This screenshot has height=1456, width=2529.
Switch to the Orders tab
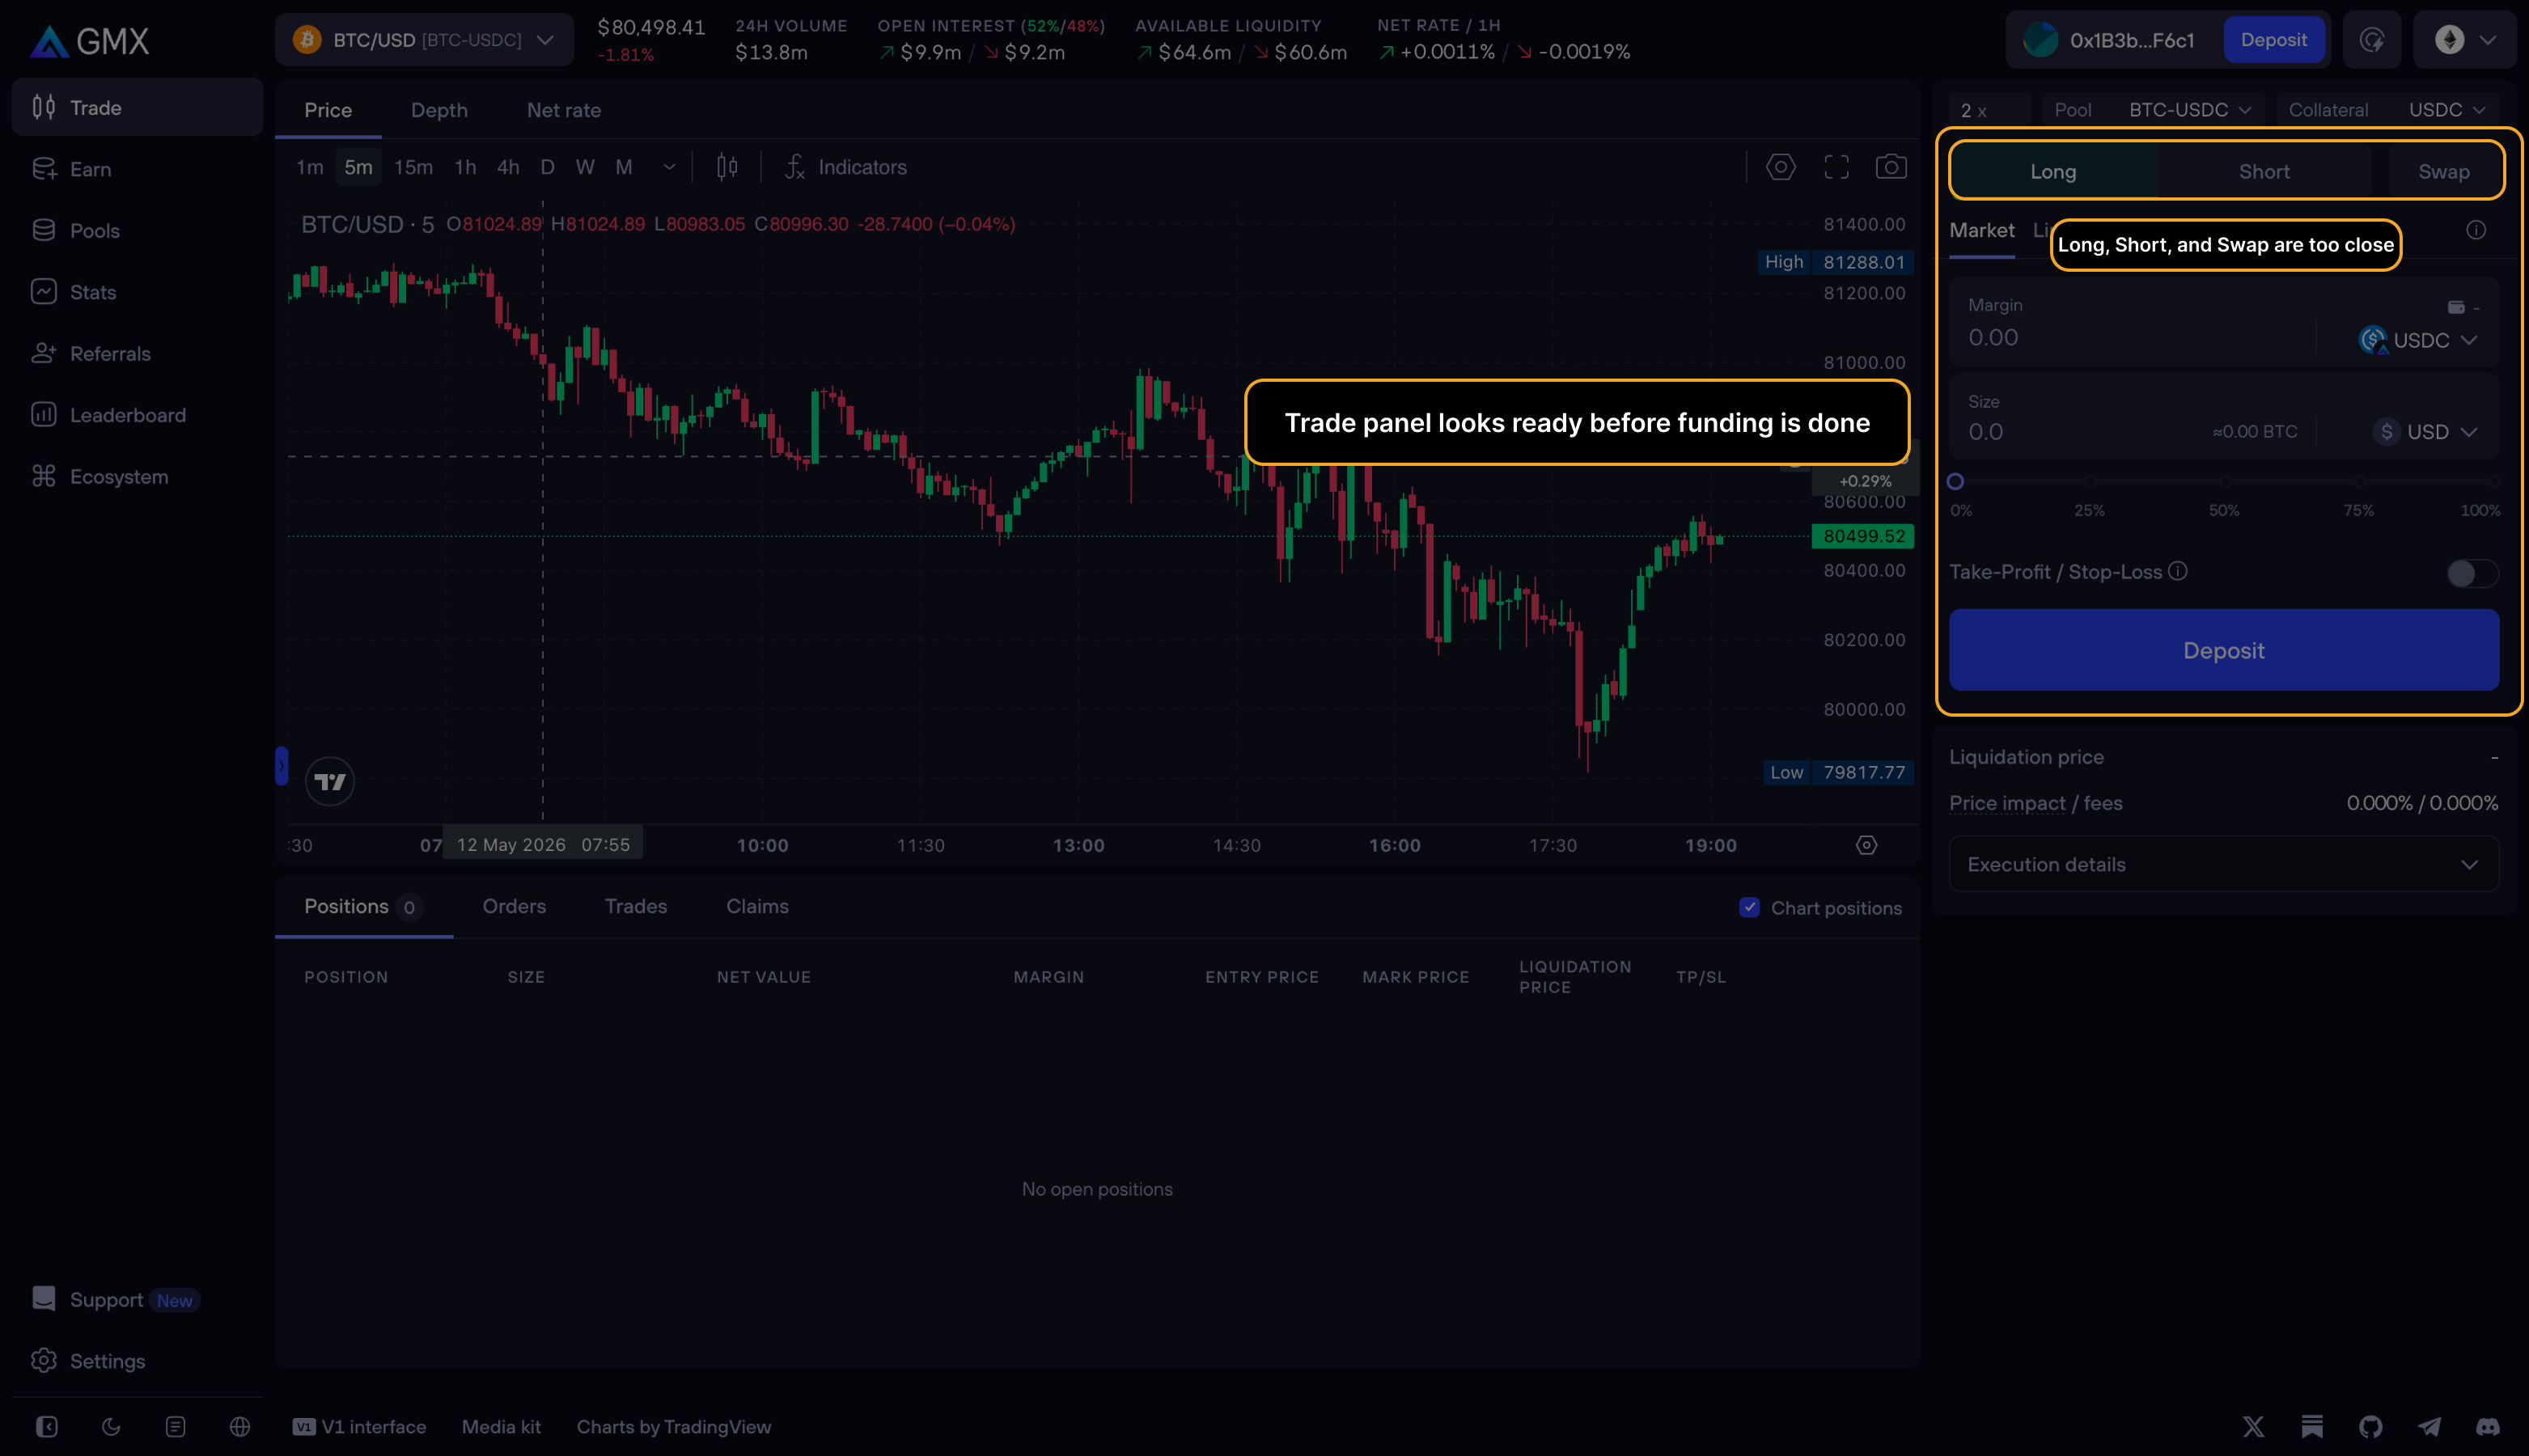tap(514, 906)
